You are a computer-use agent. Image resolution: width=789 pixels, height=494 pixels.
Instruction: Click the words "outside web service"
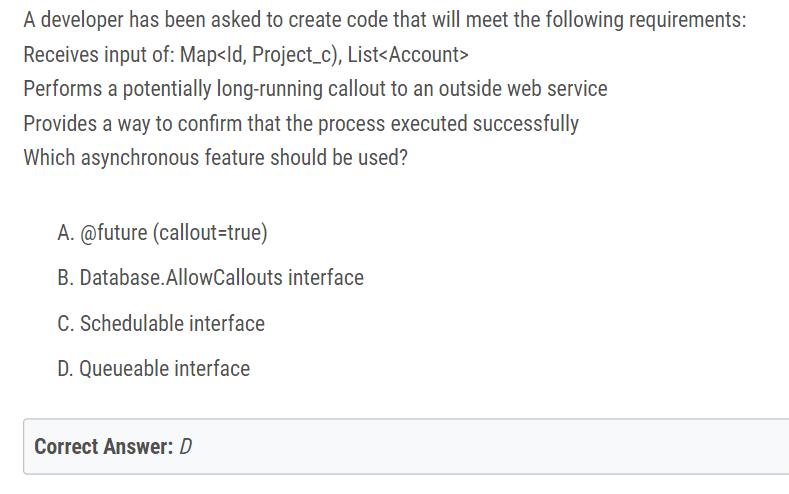tap(523, 89)
